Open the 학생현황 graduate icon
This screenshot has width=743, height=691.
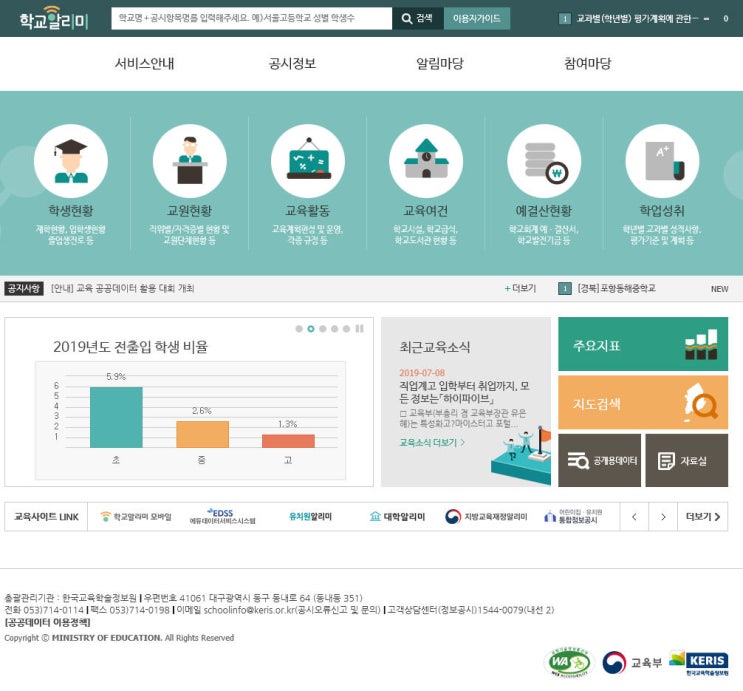71,161
